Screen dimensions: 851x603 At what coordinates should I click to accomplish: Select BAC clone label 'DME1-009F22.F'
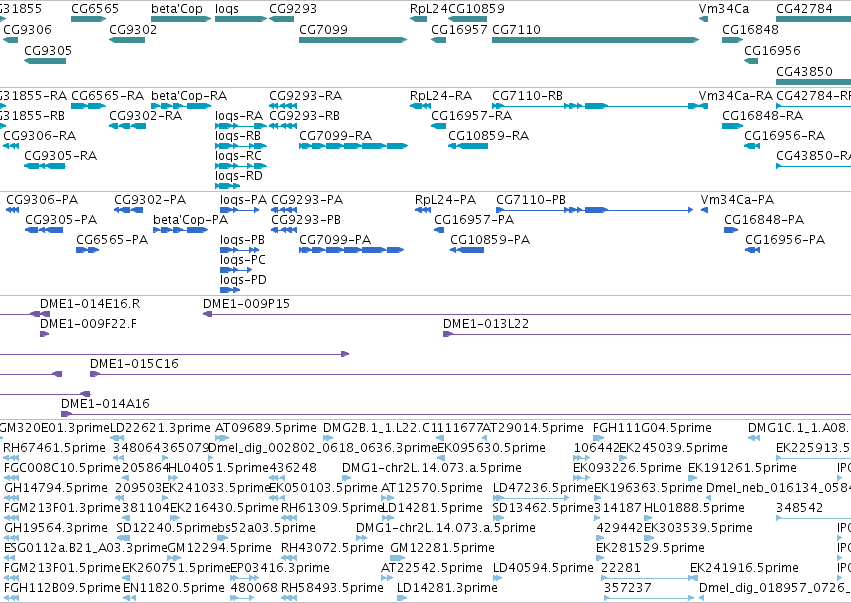(88, 324)
